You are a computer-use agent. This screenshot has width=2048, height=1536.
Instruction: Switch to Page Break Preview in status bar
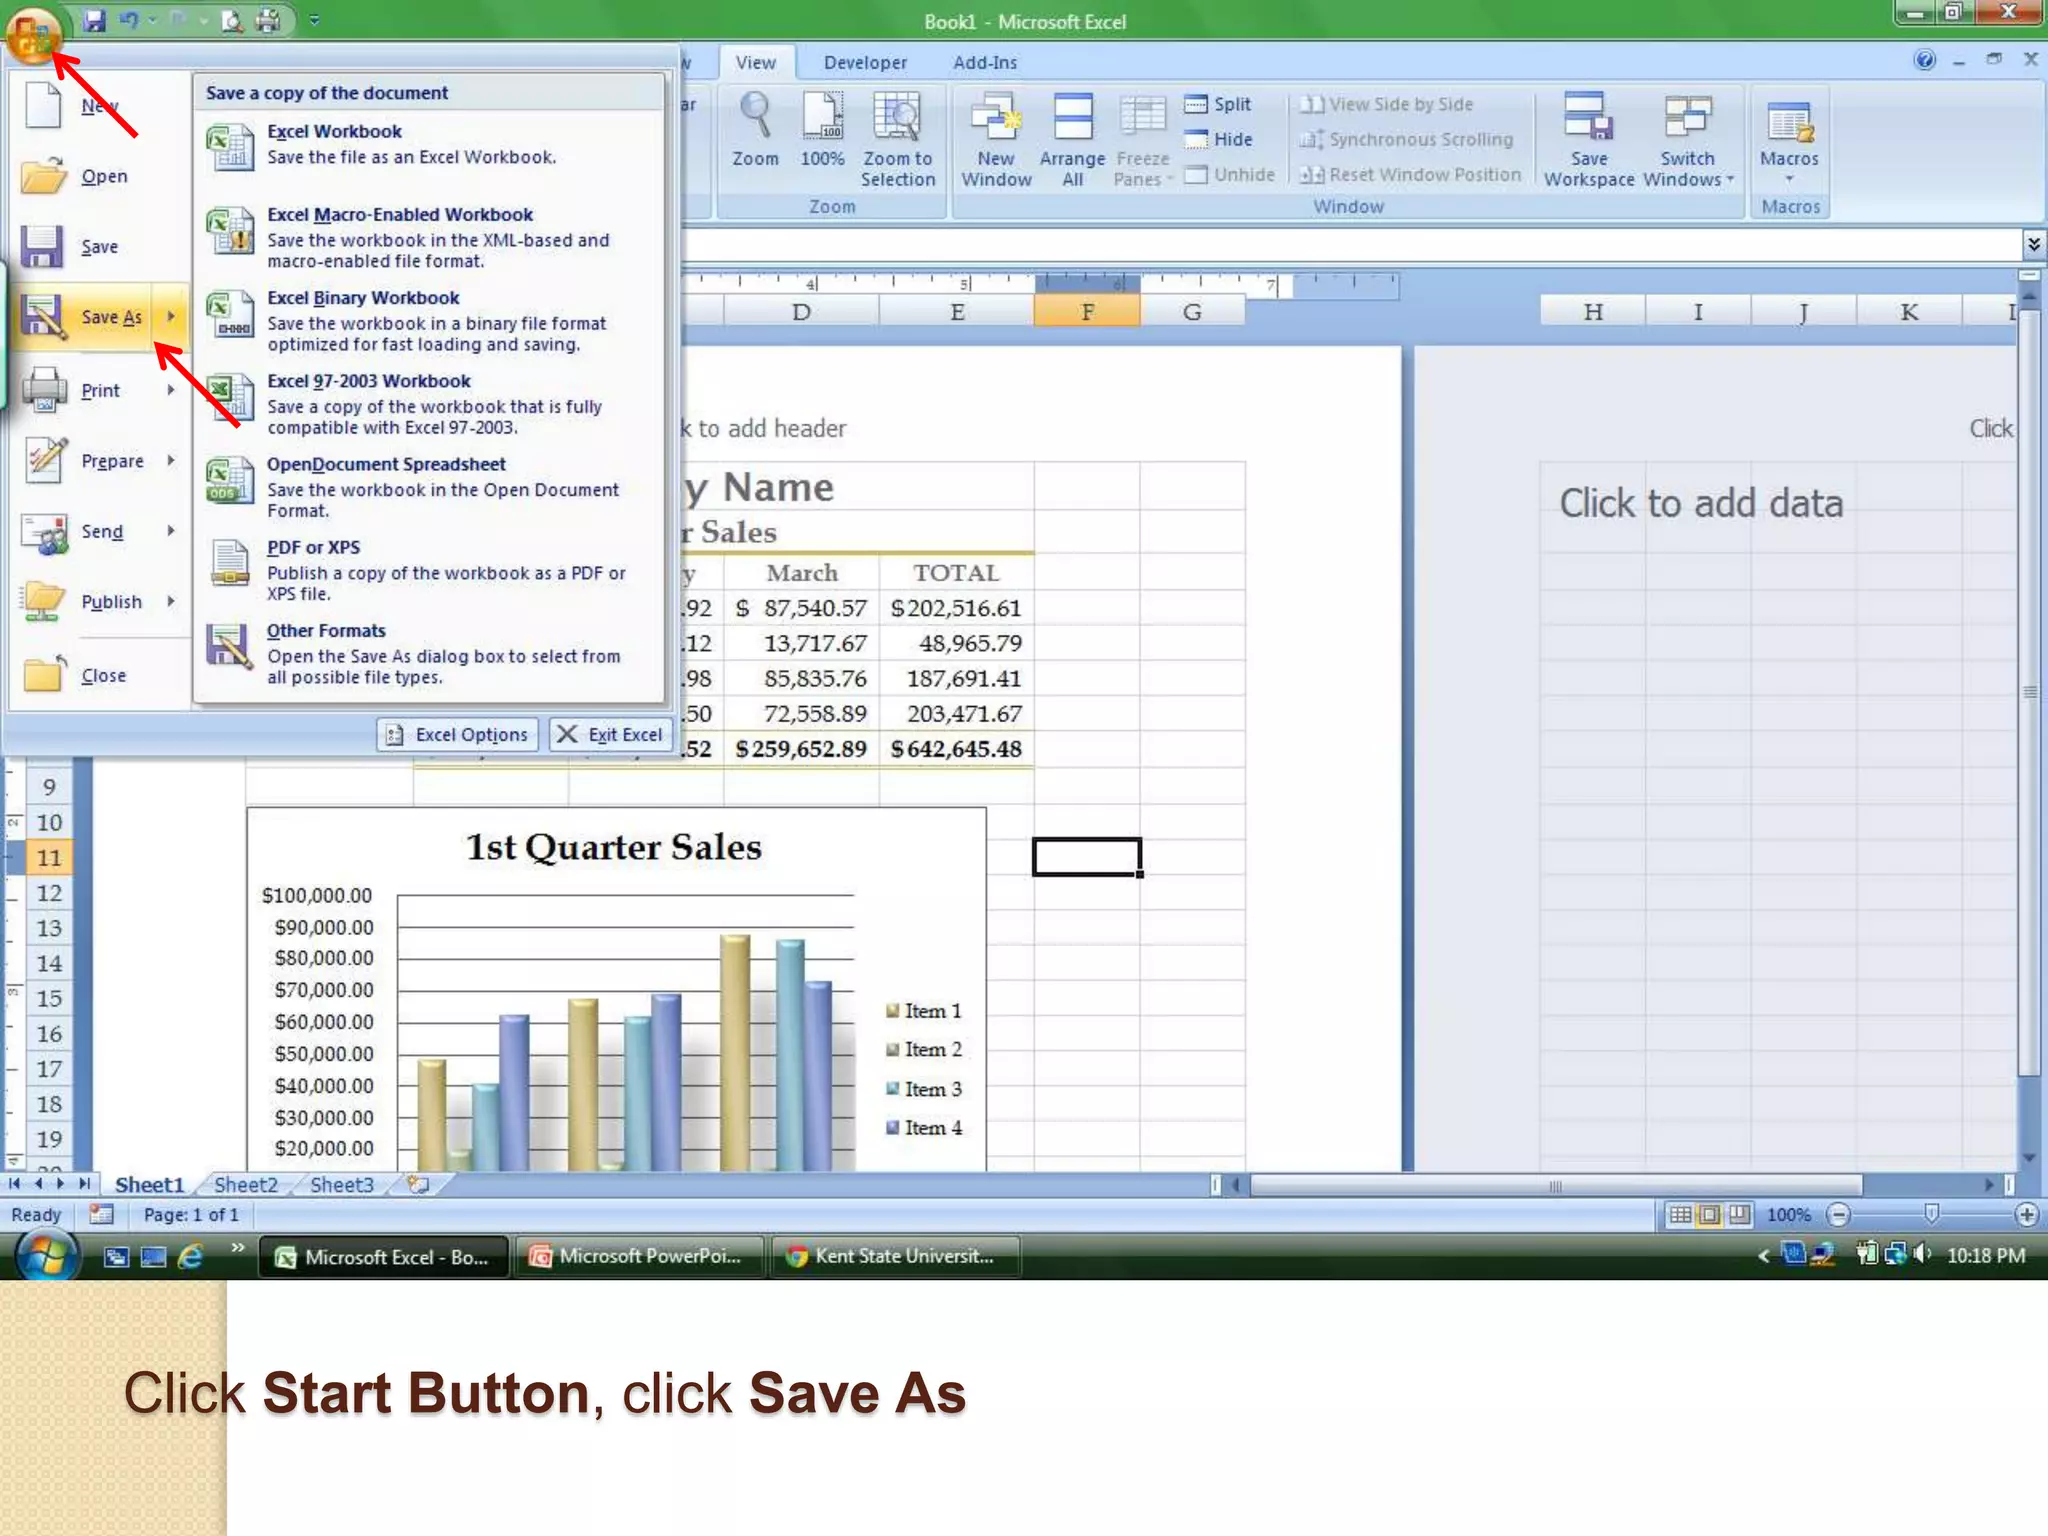[x=1740, y=1215]
